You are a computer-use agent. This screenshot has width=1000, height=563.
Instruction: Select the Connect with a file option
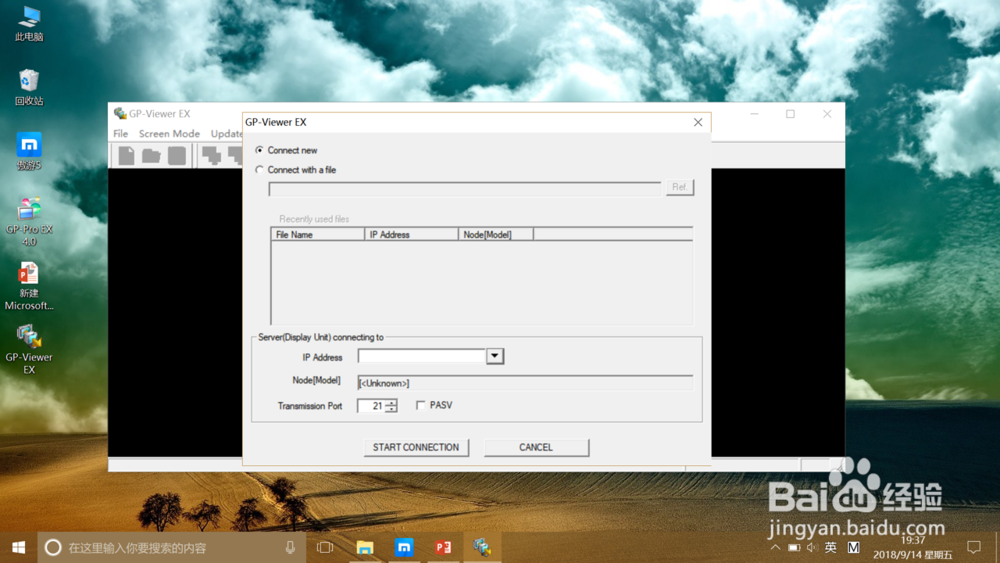[x=259, y=170]
